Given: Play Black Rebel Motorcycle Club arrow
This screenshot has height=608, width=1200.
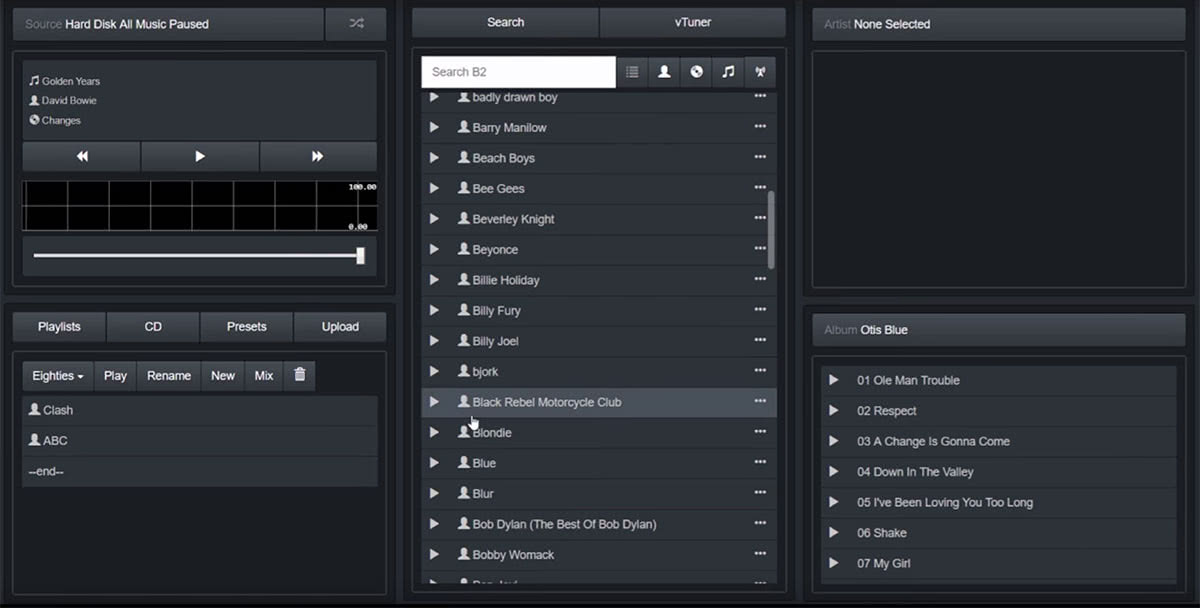Looking at the screenshot, I should 434,402.
